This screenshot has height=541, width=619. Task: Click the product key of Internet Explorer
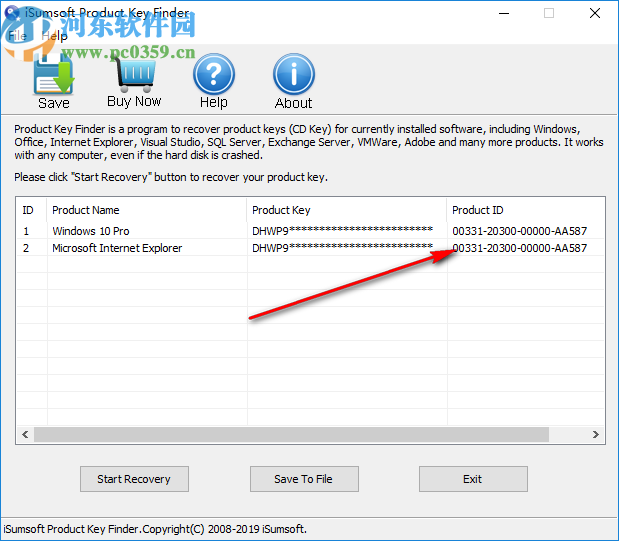click(342, 248)
